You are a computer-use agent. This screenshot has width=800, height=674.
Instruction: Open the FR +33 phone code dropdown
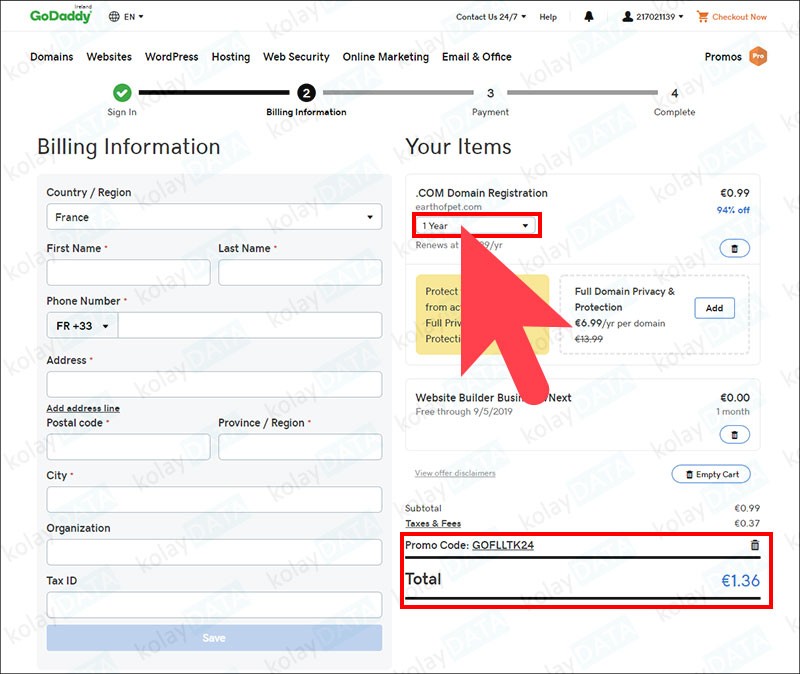coord(83,326)
